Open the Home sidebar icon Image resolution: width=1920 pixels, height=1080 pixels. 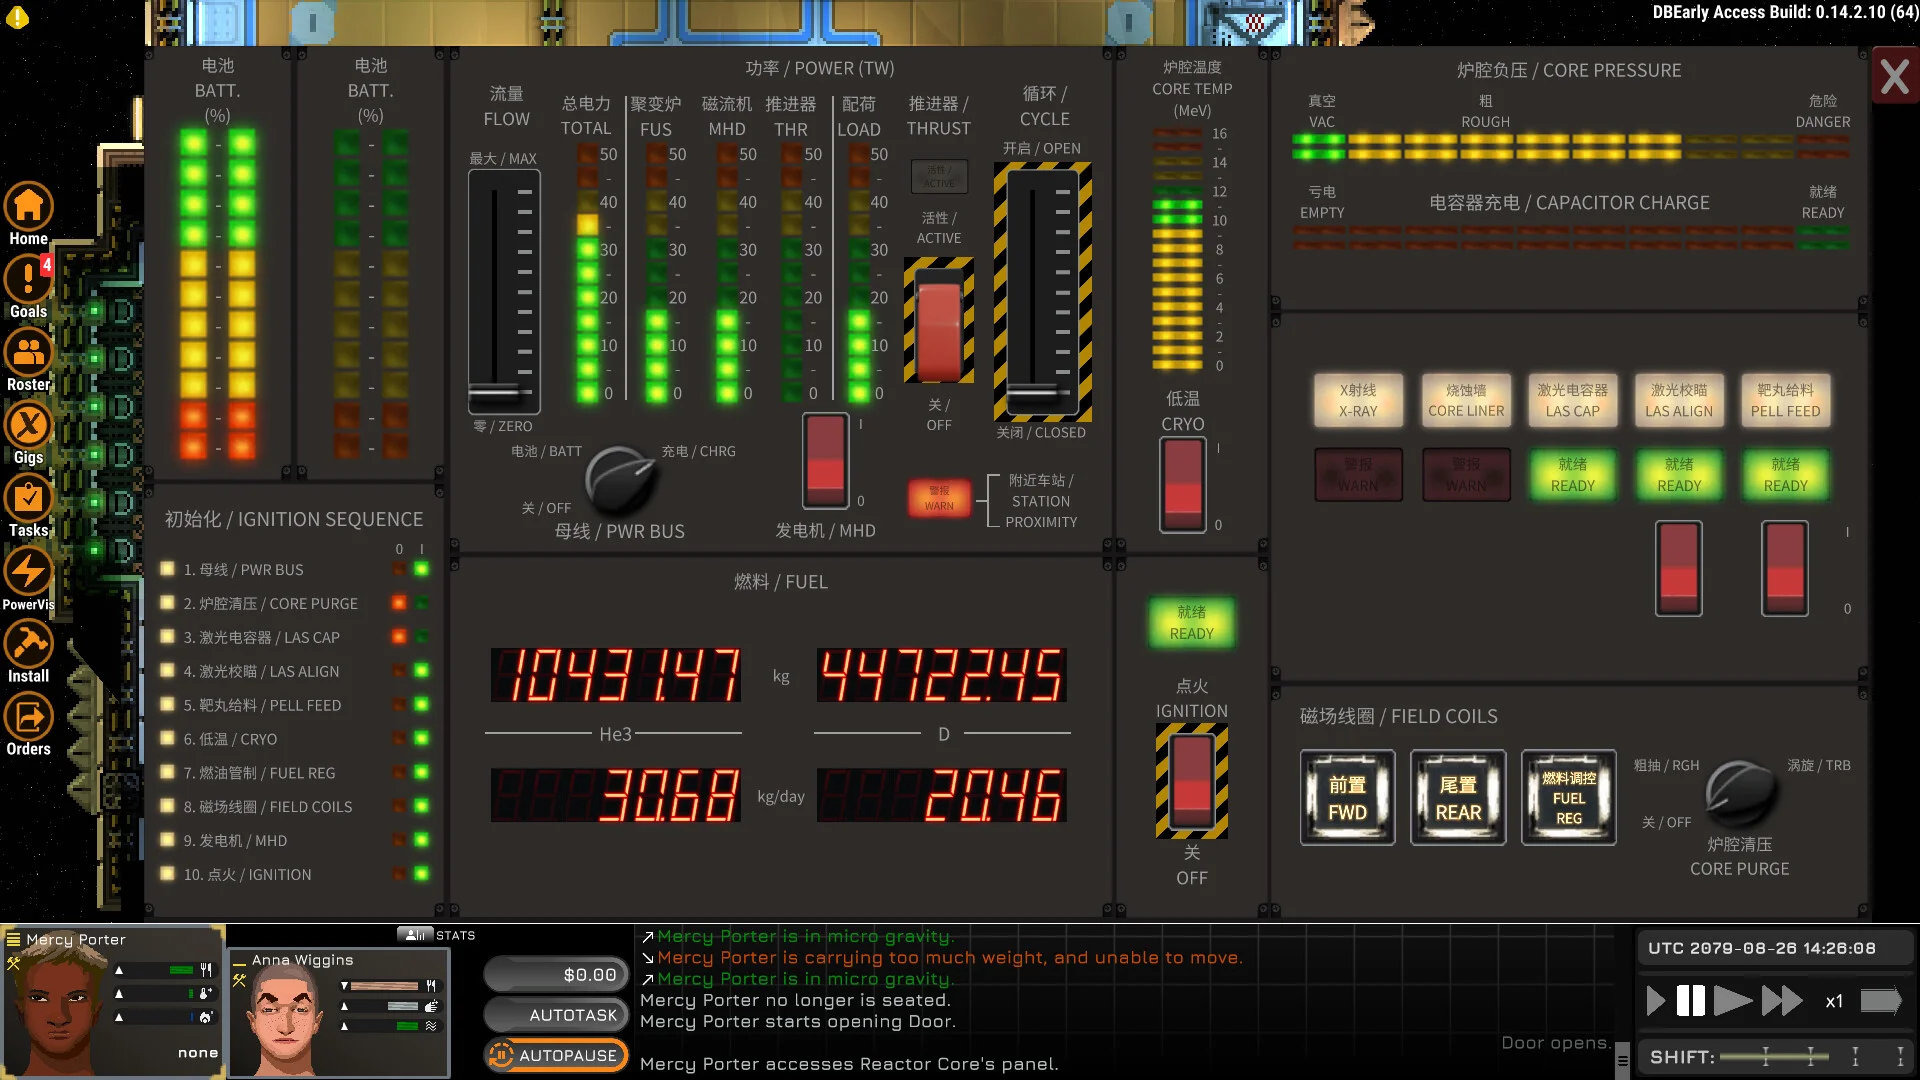click(x=28, y=208)
